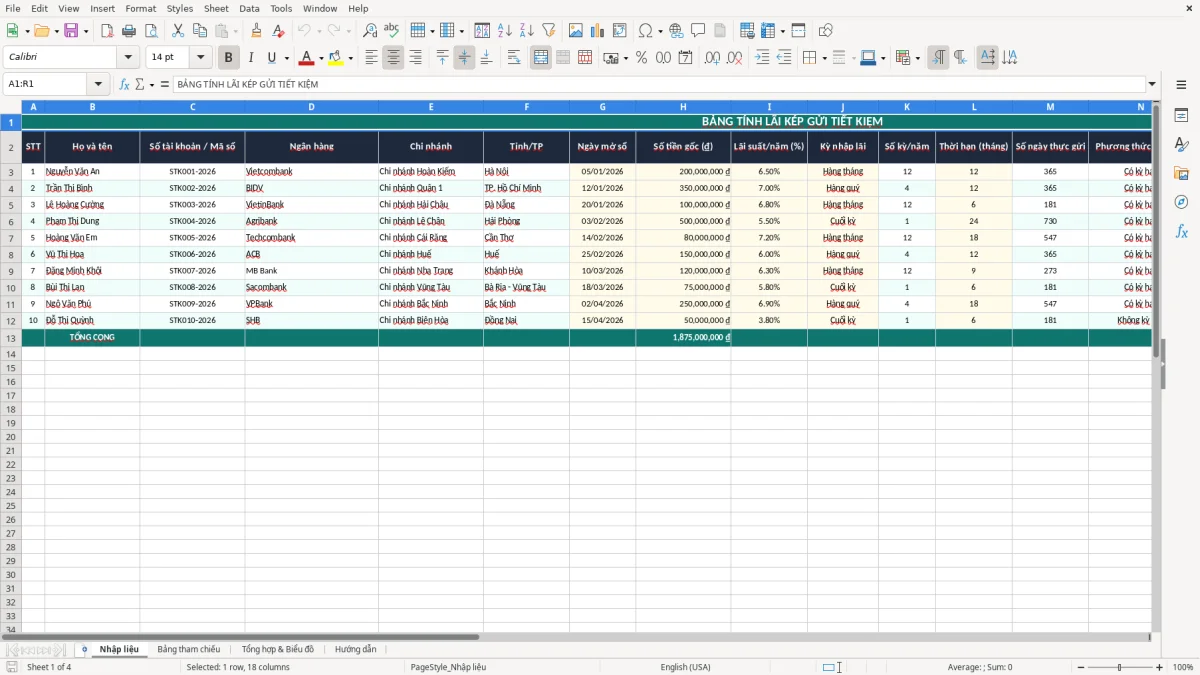Insert a pivot table

point(620,31)
